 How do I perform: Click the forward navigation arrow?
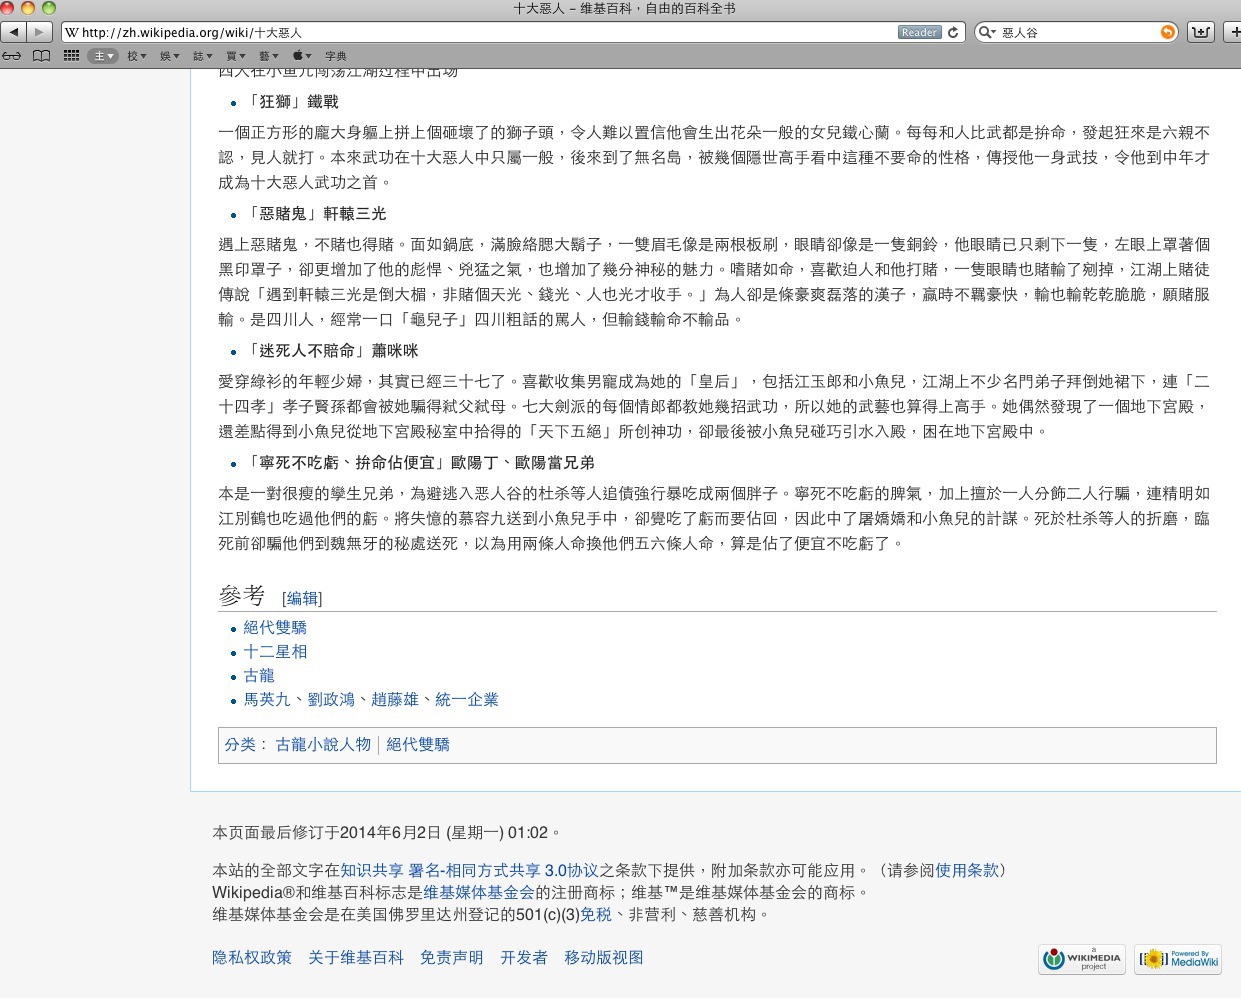39,32
